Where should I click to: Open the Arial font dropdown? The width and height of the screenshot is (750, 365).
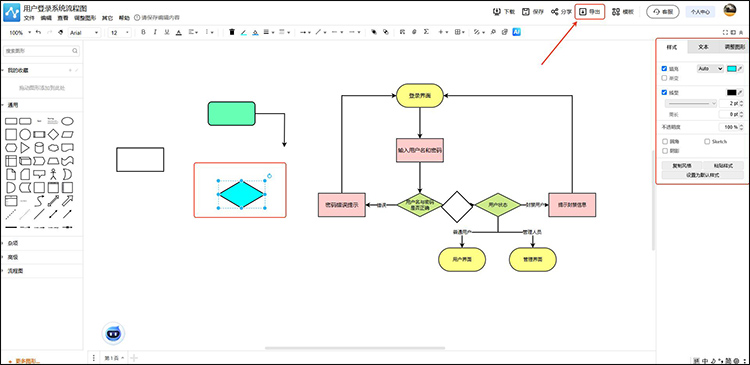click(x=84, y=33)
